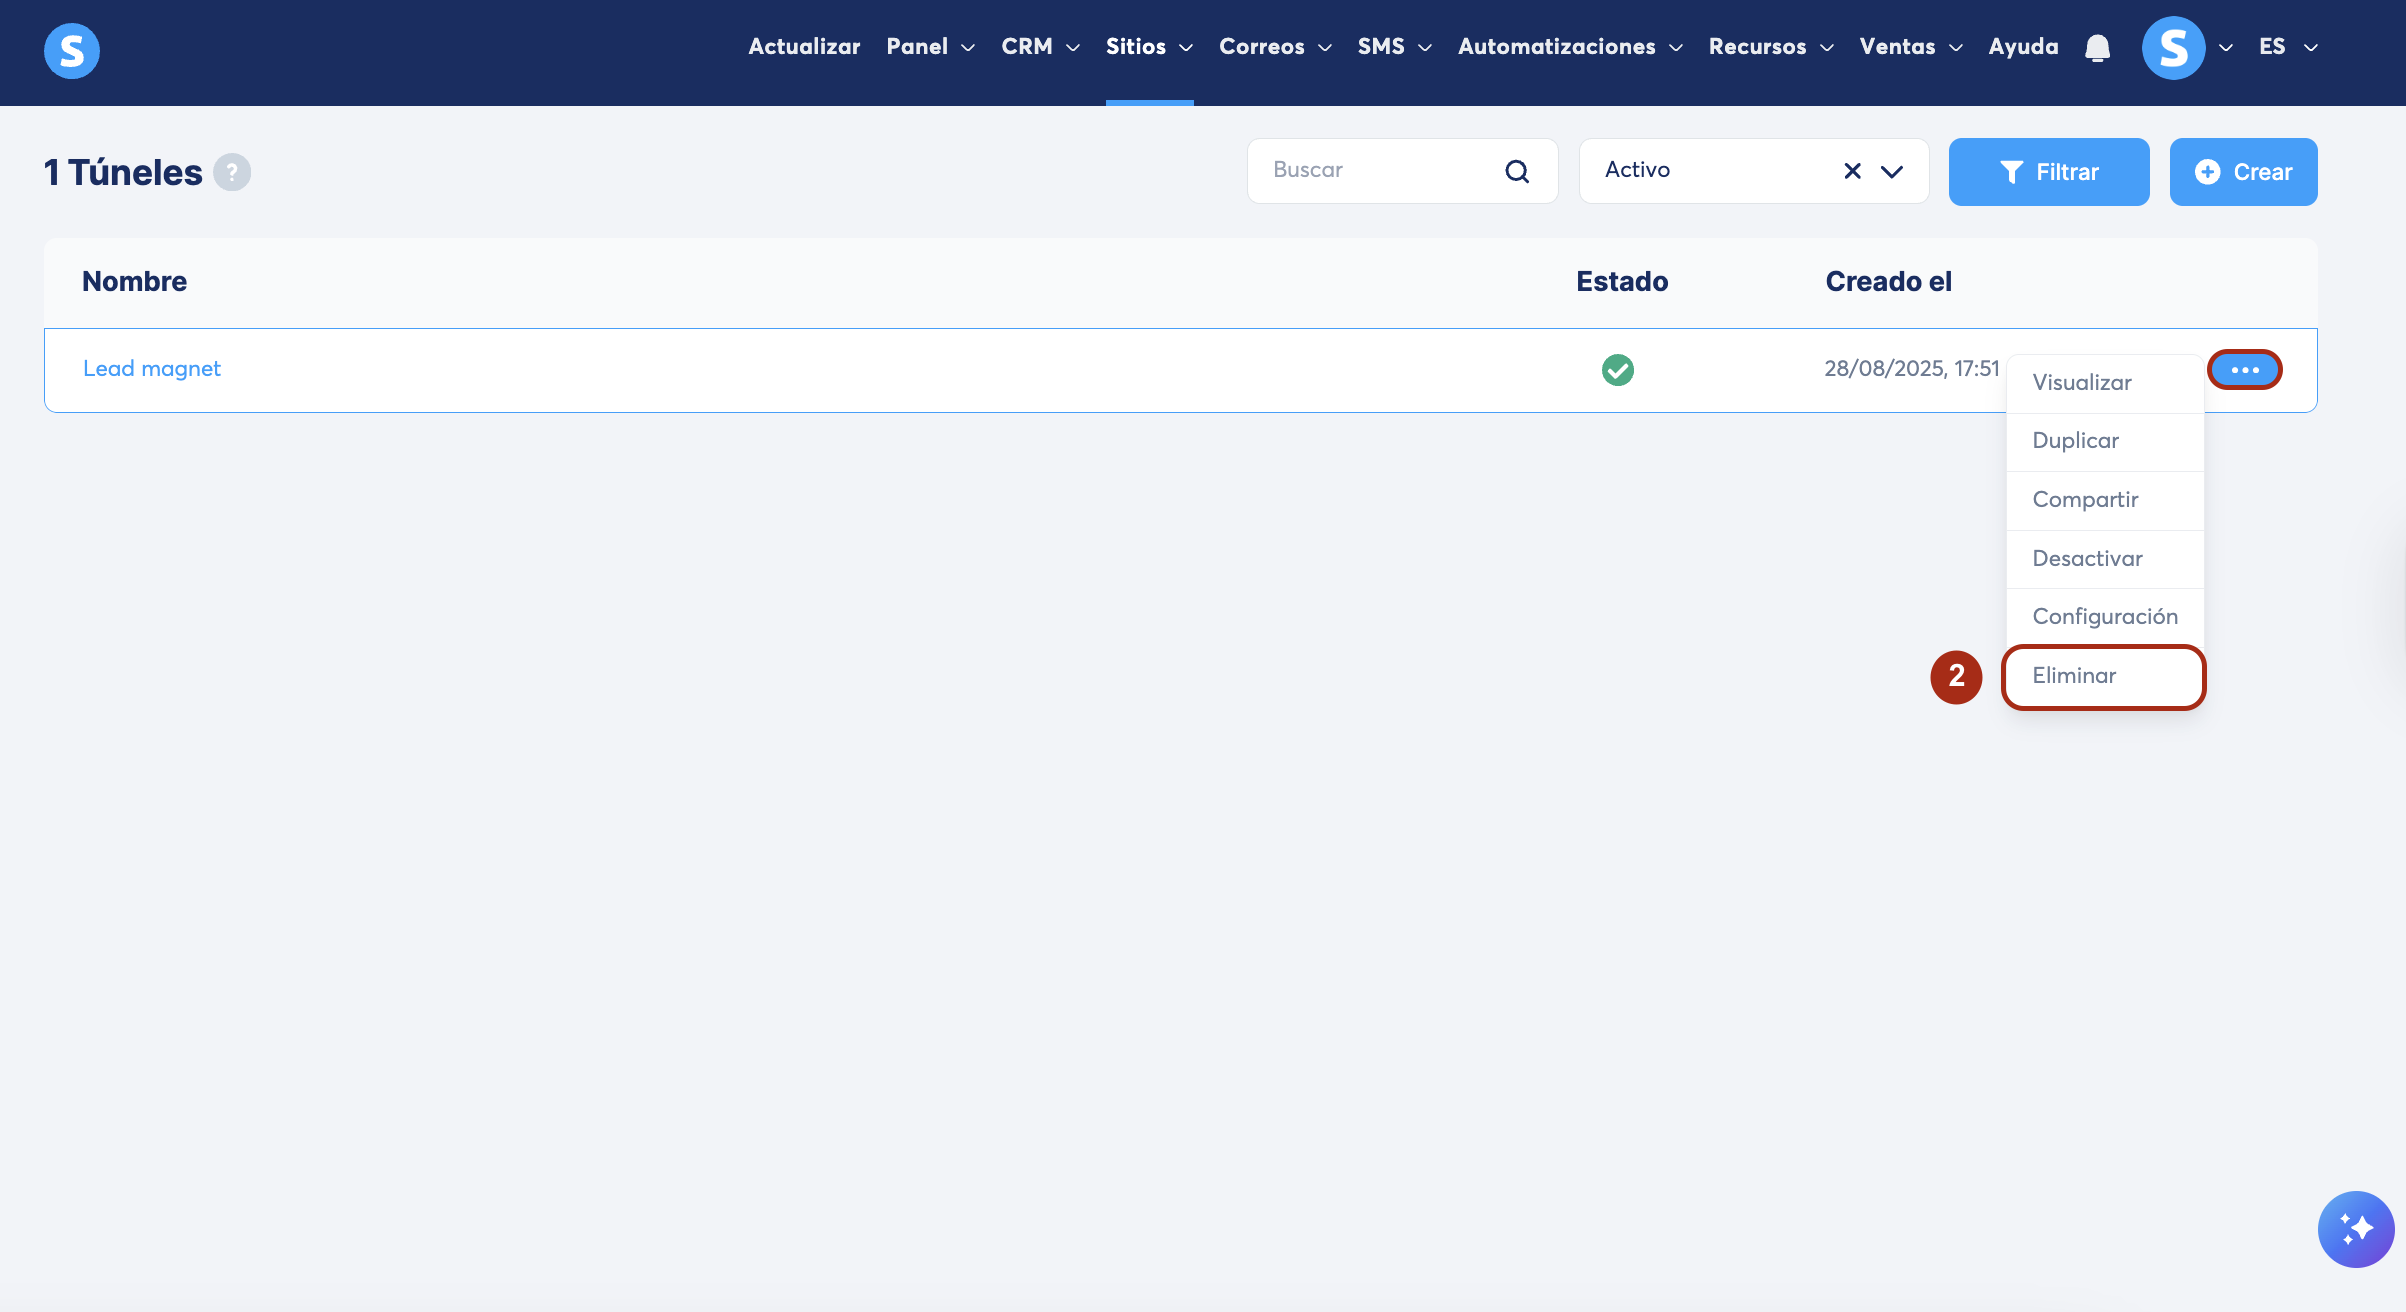Expand the Sitios menu
This screenshot has width=2406, height=1312.
click(1148, 47)
